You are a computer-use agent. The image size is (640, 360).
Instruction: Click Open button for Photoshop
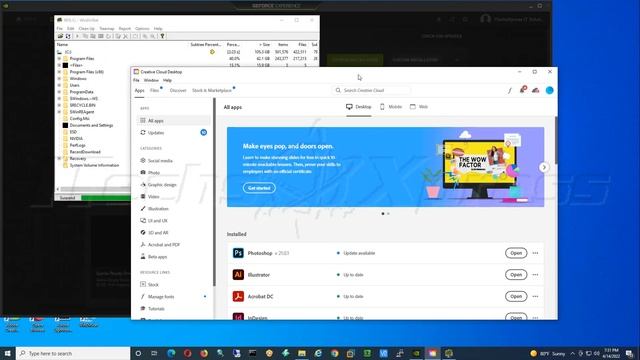[x=516, y=253]
